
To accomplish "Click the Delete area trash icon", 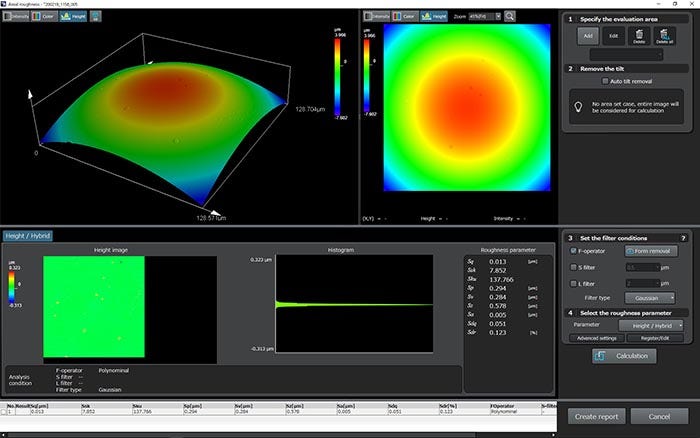I will 639,36.
